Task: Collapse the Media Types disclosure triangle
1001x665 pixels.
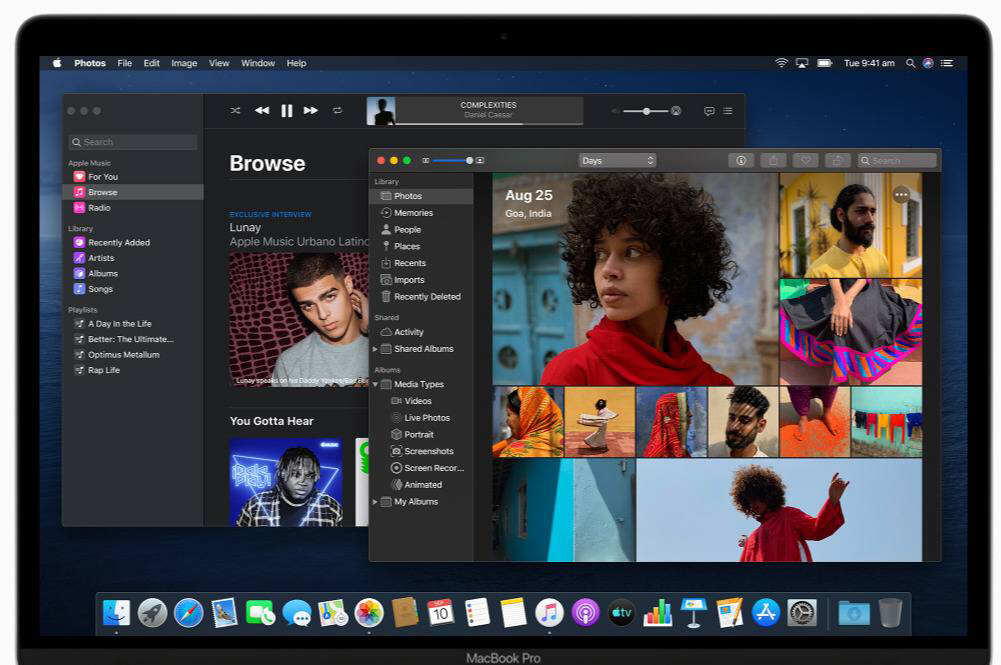Action: [375, 384]
